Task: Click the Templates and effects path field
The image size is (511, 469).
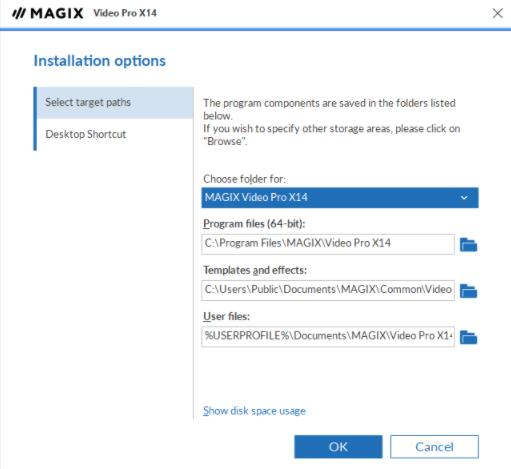Action: point(328,290)
